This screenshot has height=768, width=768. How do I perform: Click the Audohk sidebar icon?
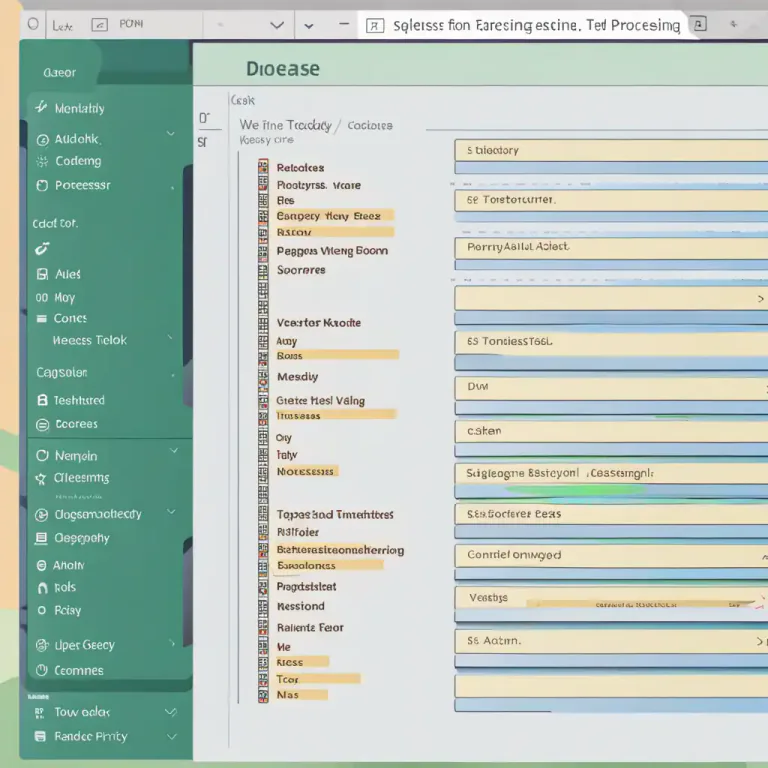point(43,140)
